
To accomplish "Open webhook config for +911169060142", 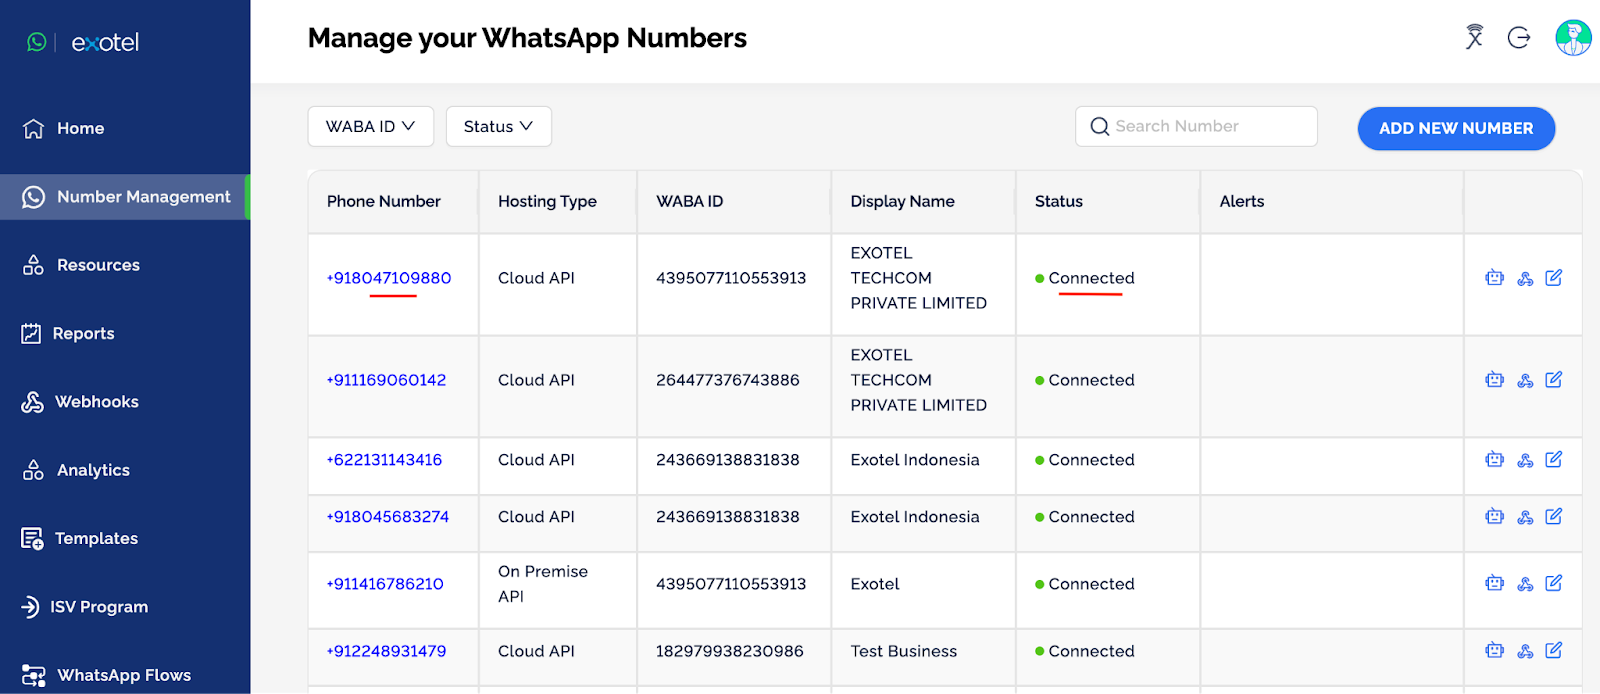I will [1525, 381].
